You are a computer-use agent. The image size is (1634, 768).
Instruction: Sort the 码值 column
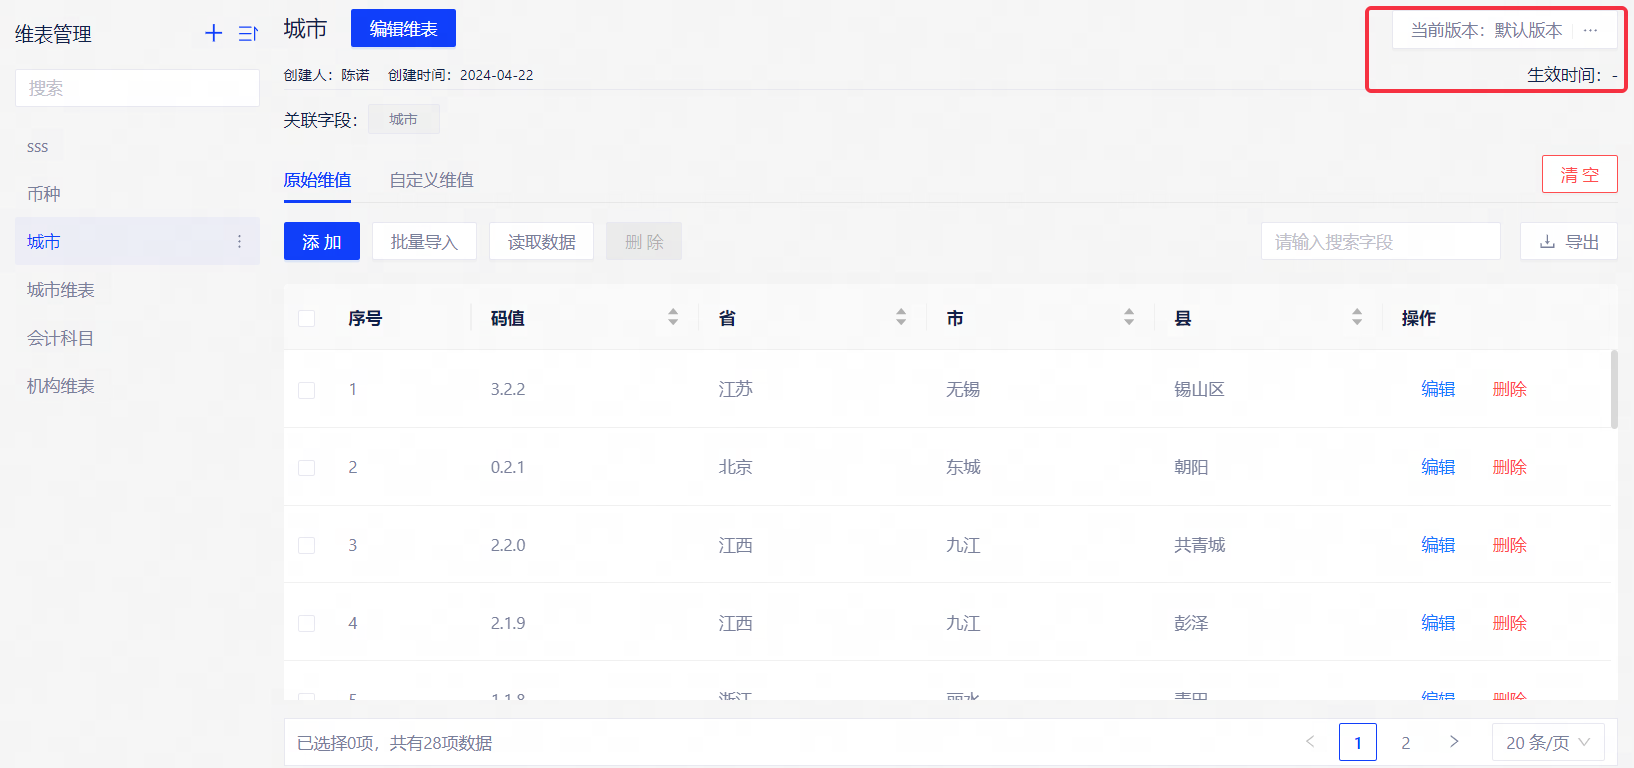click(673, 317)
